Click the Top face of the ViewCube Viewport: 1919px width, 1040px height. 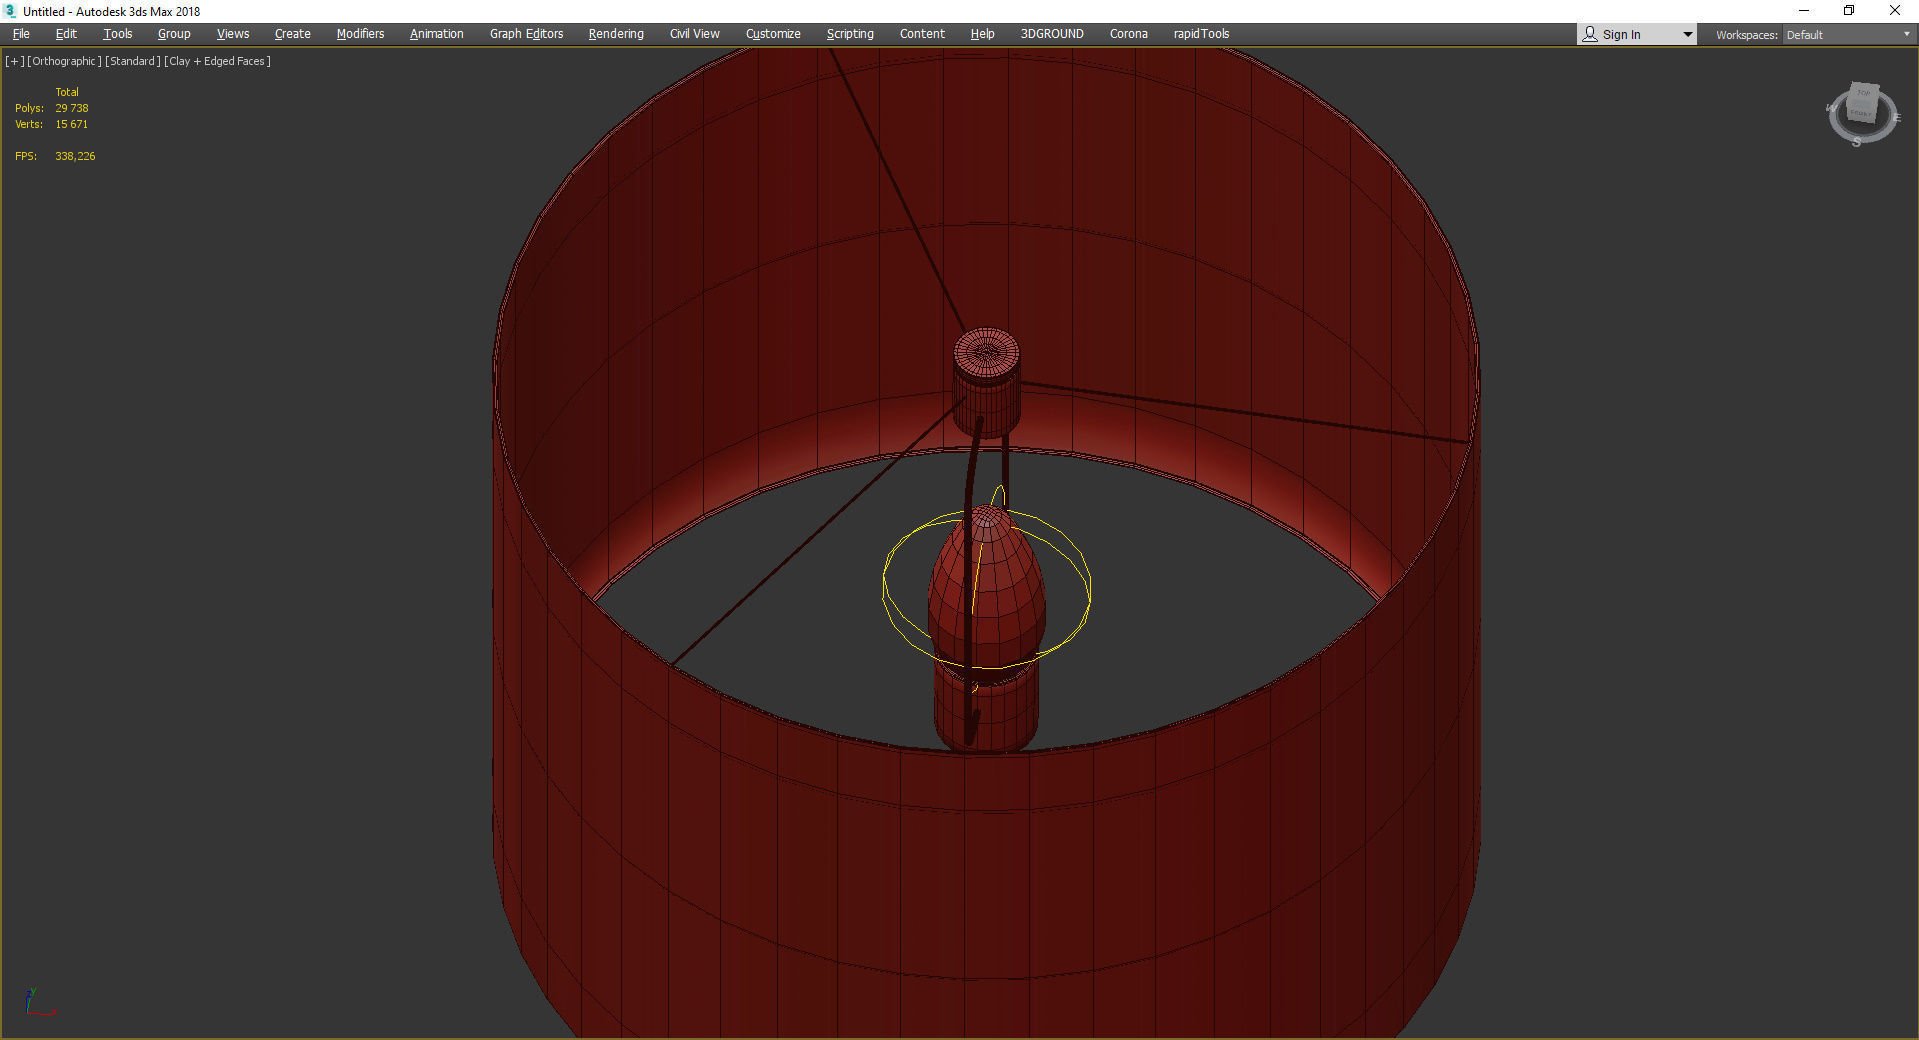1864,93
